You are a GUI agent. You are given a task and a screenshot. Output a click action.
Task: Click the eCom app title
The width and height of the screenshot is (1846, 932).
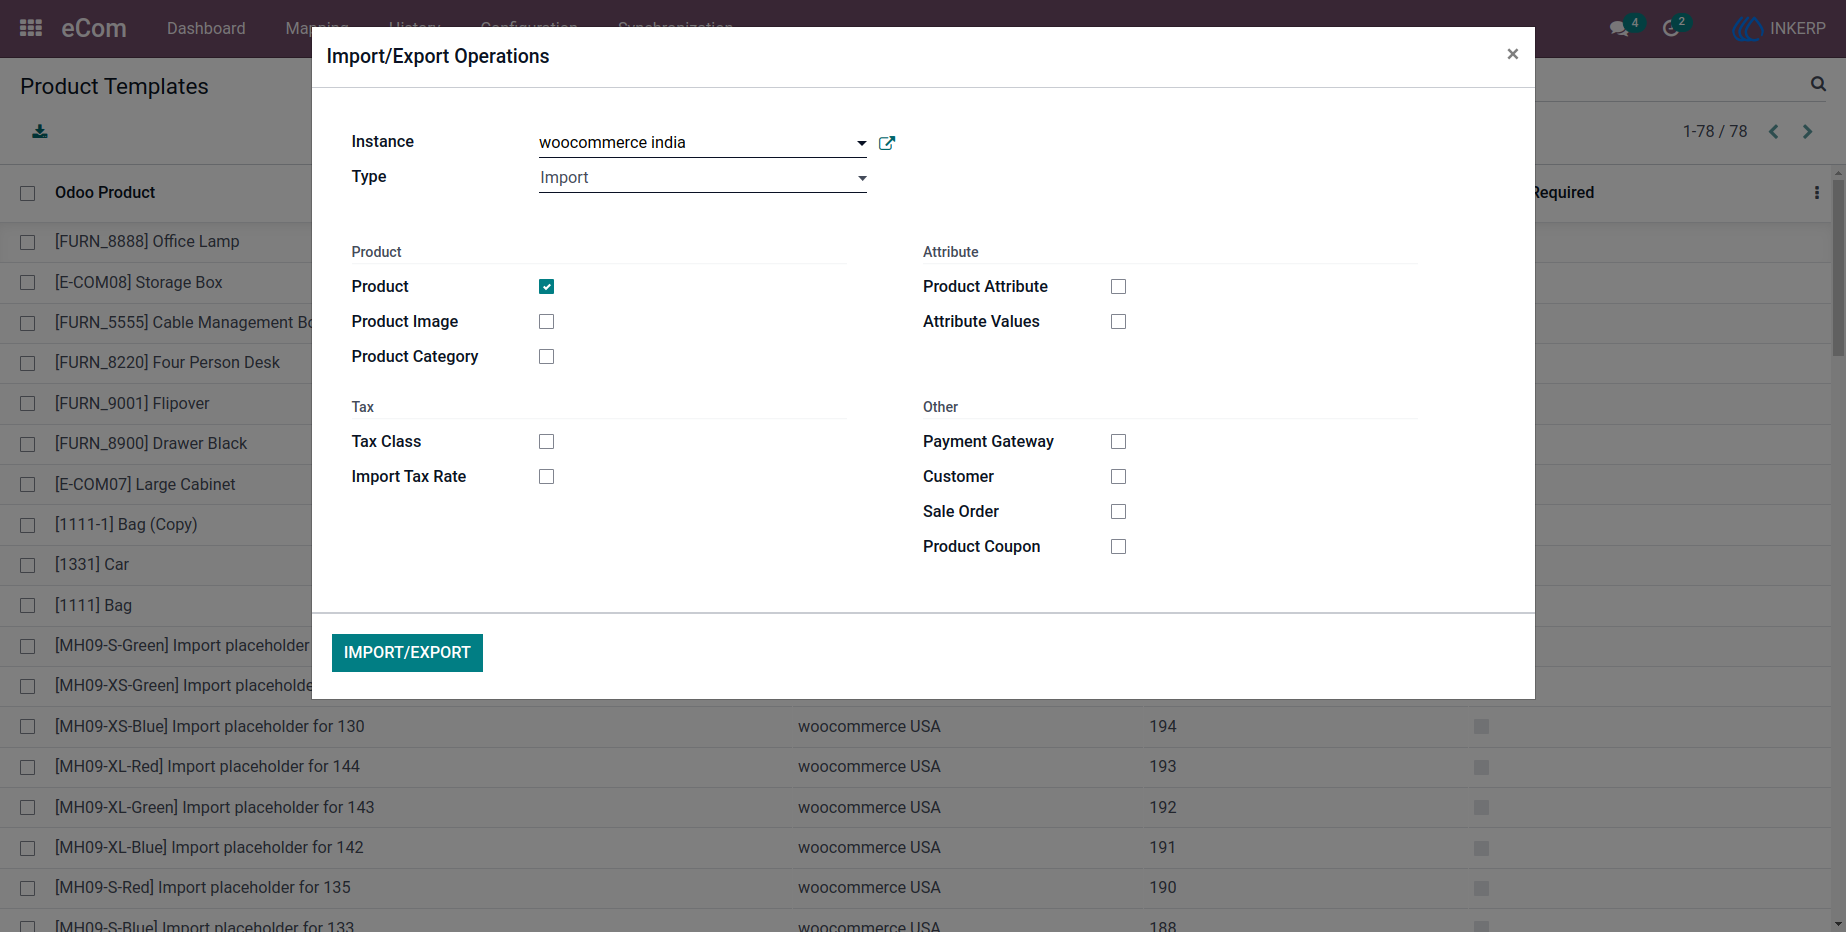click(94, 28)
